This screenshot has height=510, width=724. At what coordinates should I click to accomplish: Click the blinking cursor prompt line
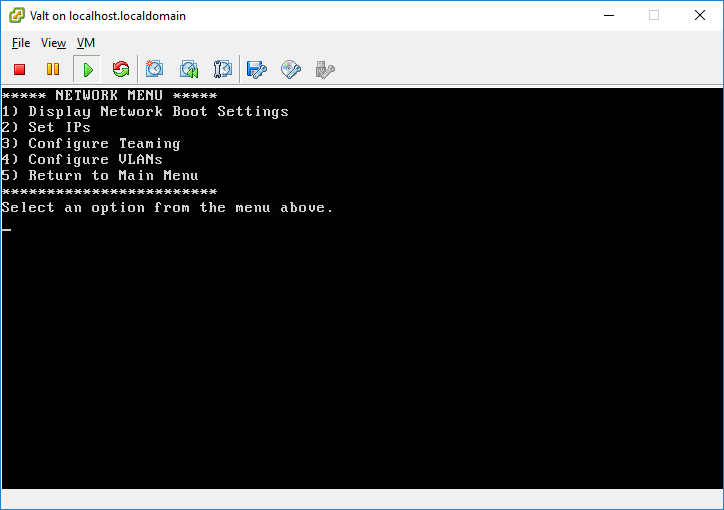tap(6, 228)
